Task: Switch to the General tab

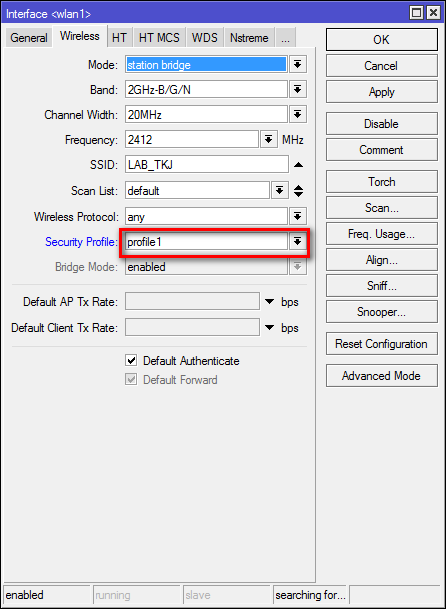Action: click(x=29, y=38)
